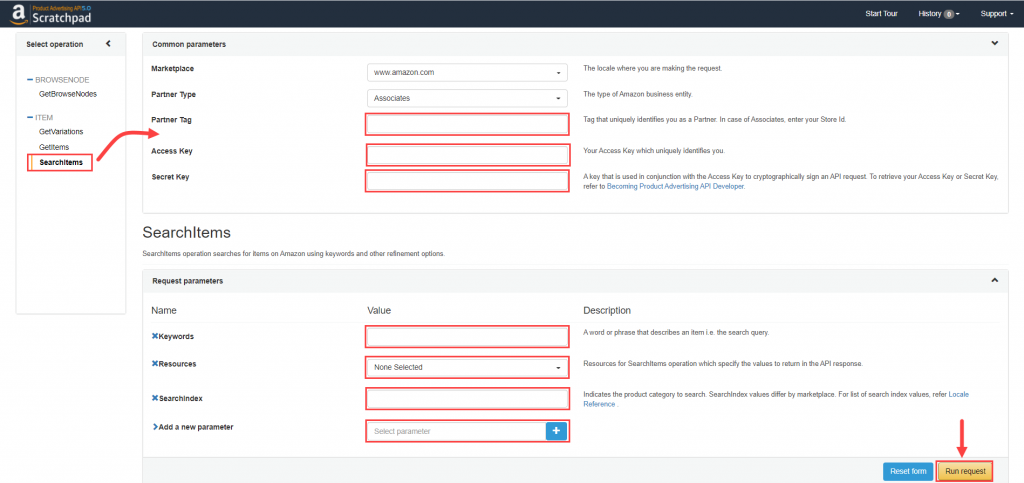Screen dimensions: 1024x483
Task: Click the Marketplace label
Action: [x=172, y=68]
